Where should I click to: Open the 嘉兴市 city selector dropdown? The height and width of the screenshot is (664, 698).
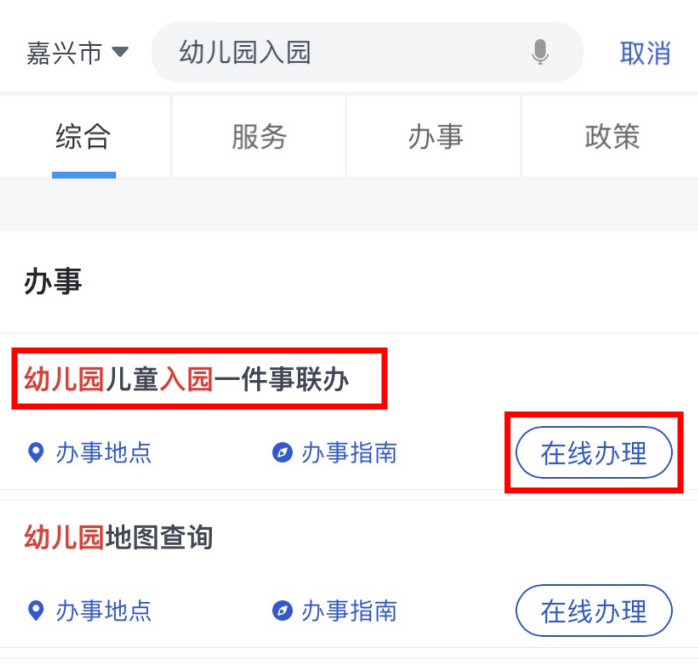click(x=77, y=52)
